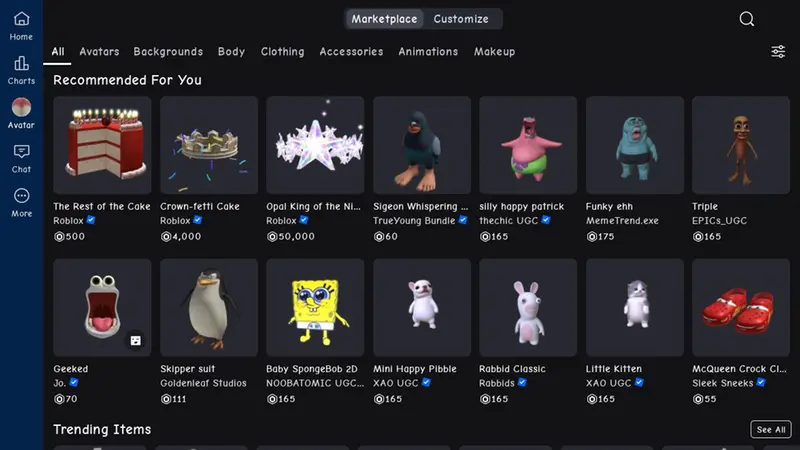Click the 60 Robux price
The image size is (800, 450).
[x=385, y=236]
